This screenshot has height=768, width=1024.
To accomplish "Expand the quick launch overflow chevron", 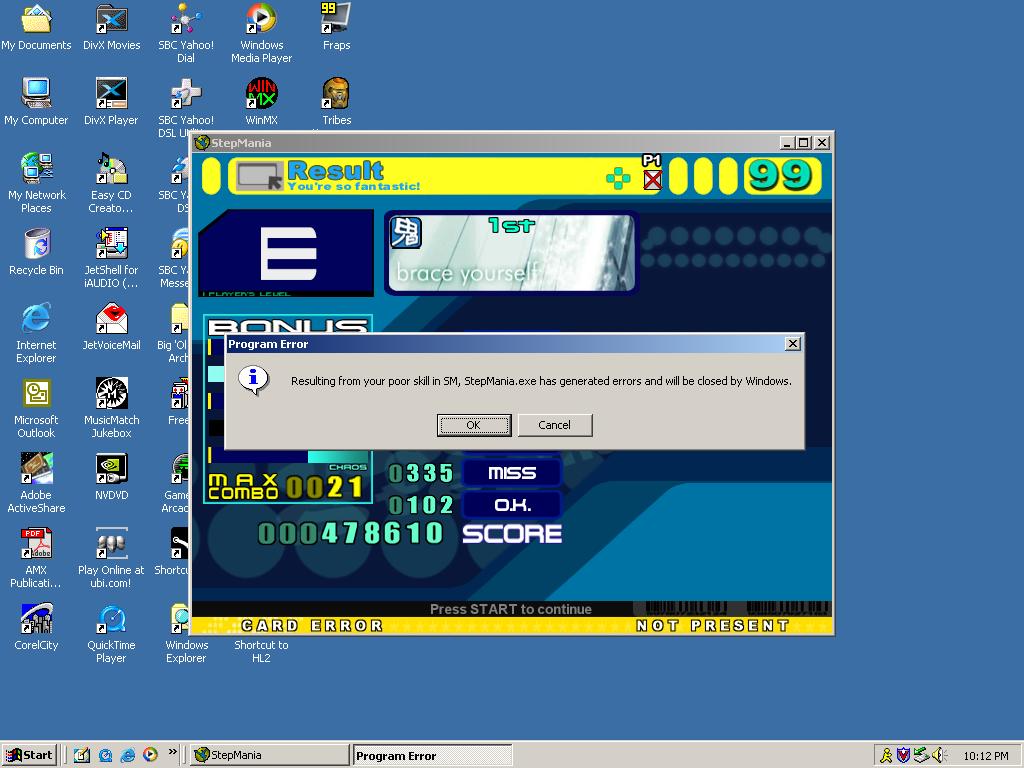I will tap(172, 752).
